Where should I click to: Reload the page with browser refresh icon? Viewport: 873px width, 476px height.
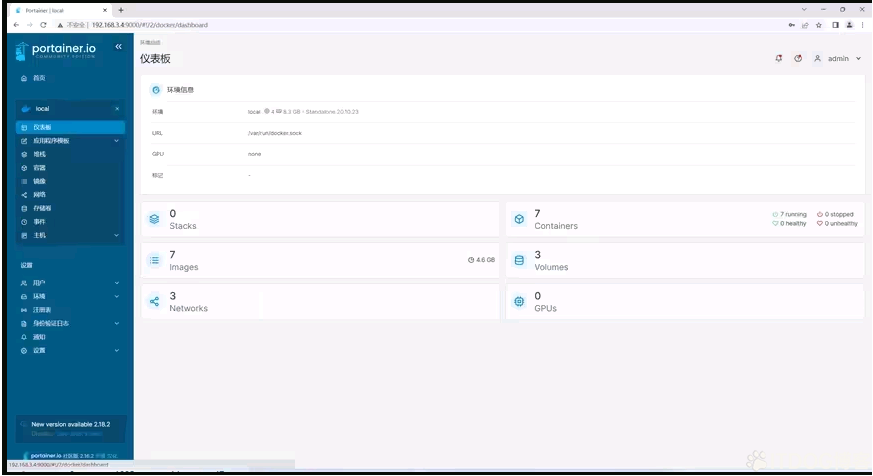pyautogui.click(x=43, y=24)
